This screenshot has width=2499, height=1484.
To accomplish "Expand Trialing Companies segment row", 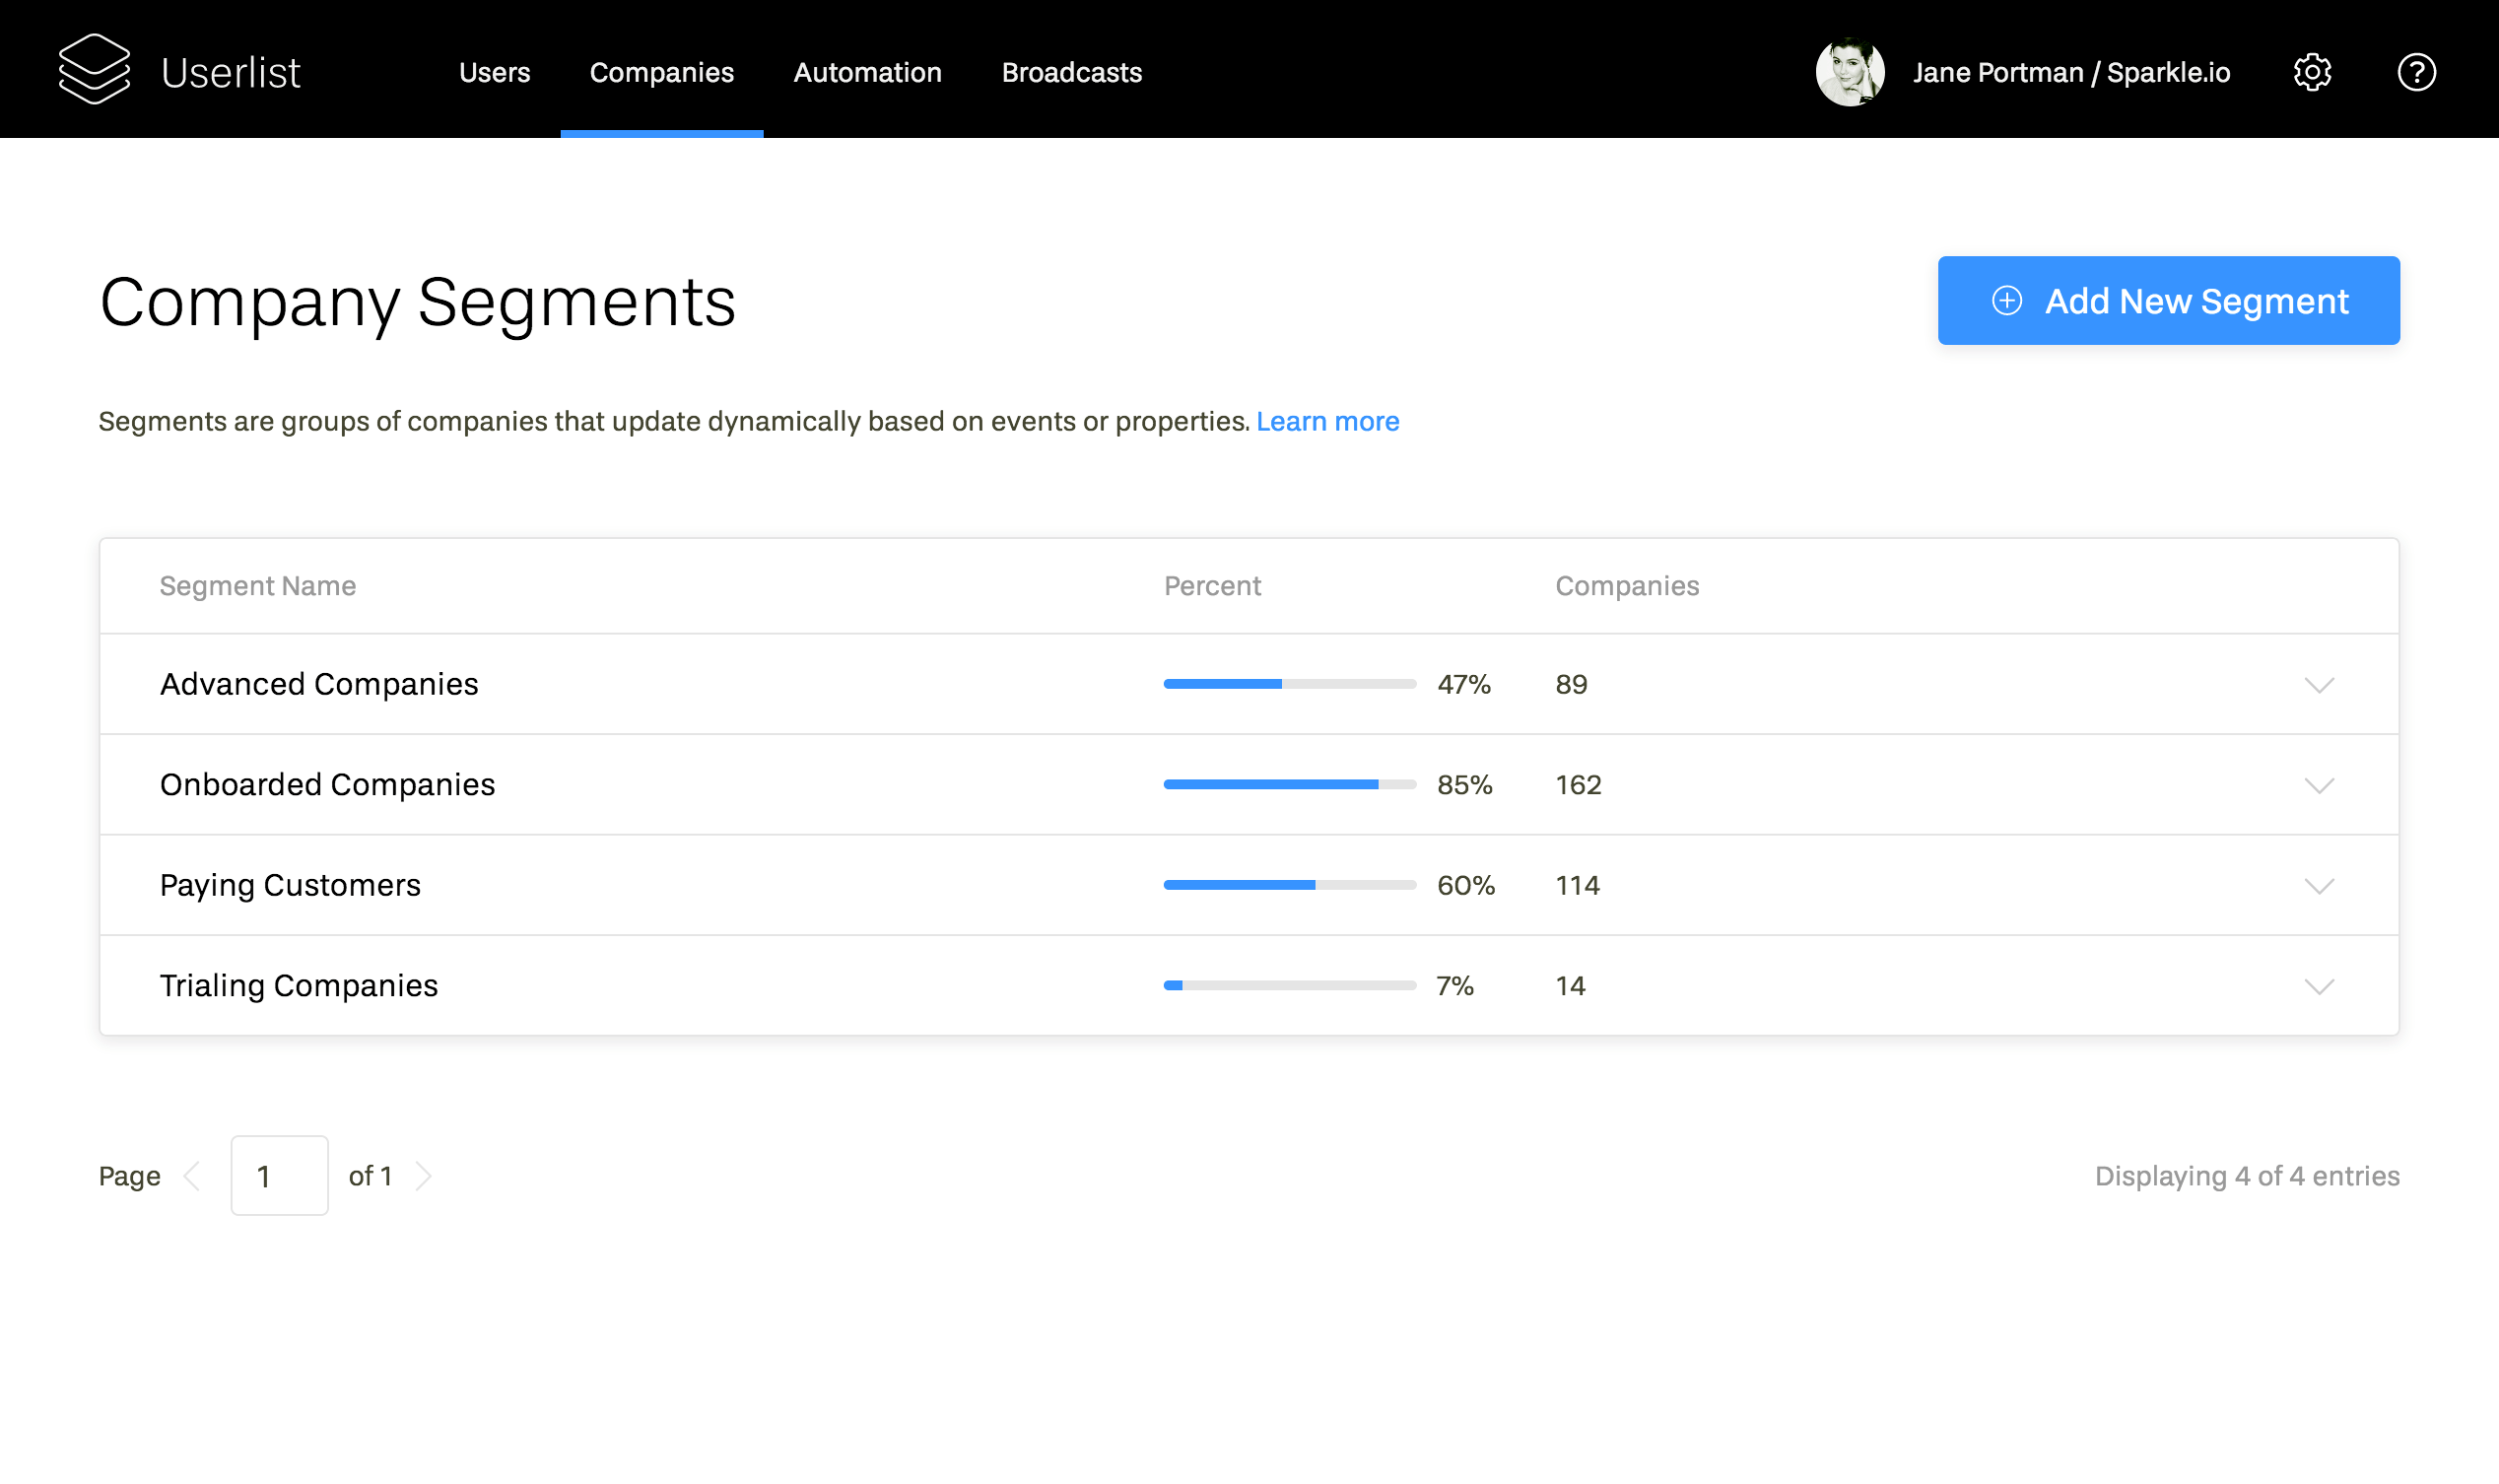I will click(x=2321, y=985).
